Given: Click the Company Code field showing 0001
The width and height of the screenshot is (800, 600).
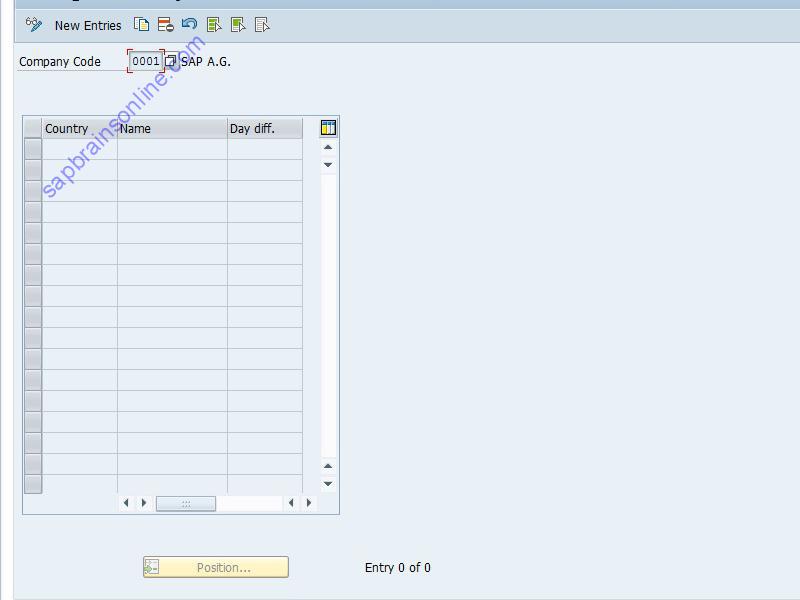Looking at the screenshot, I should pyautogui.click(x=145, y=61).
